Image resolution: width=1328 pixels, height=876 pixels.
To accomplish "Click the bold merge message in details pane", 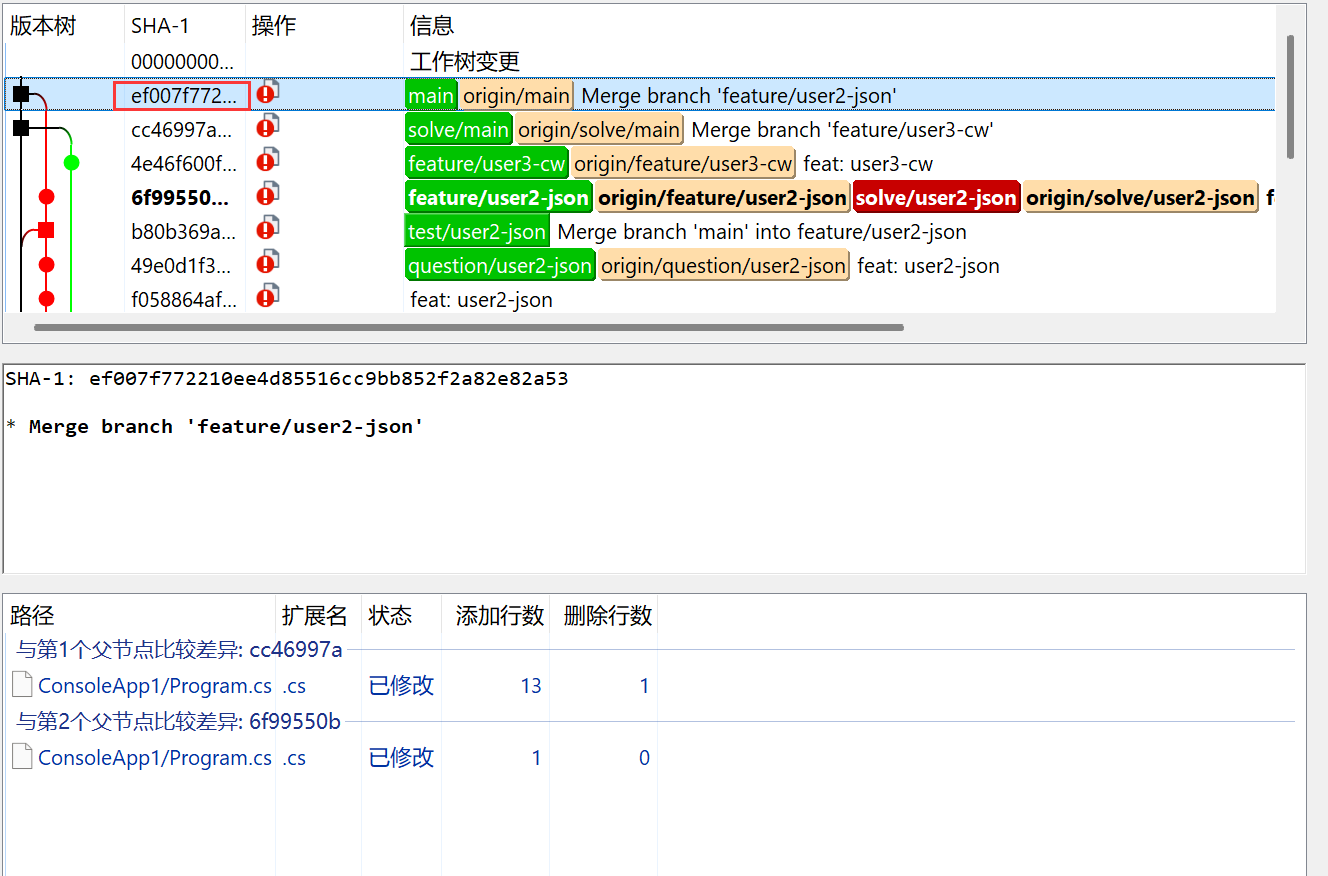I will pyautogui.click(x=227, y=426).
